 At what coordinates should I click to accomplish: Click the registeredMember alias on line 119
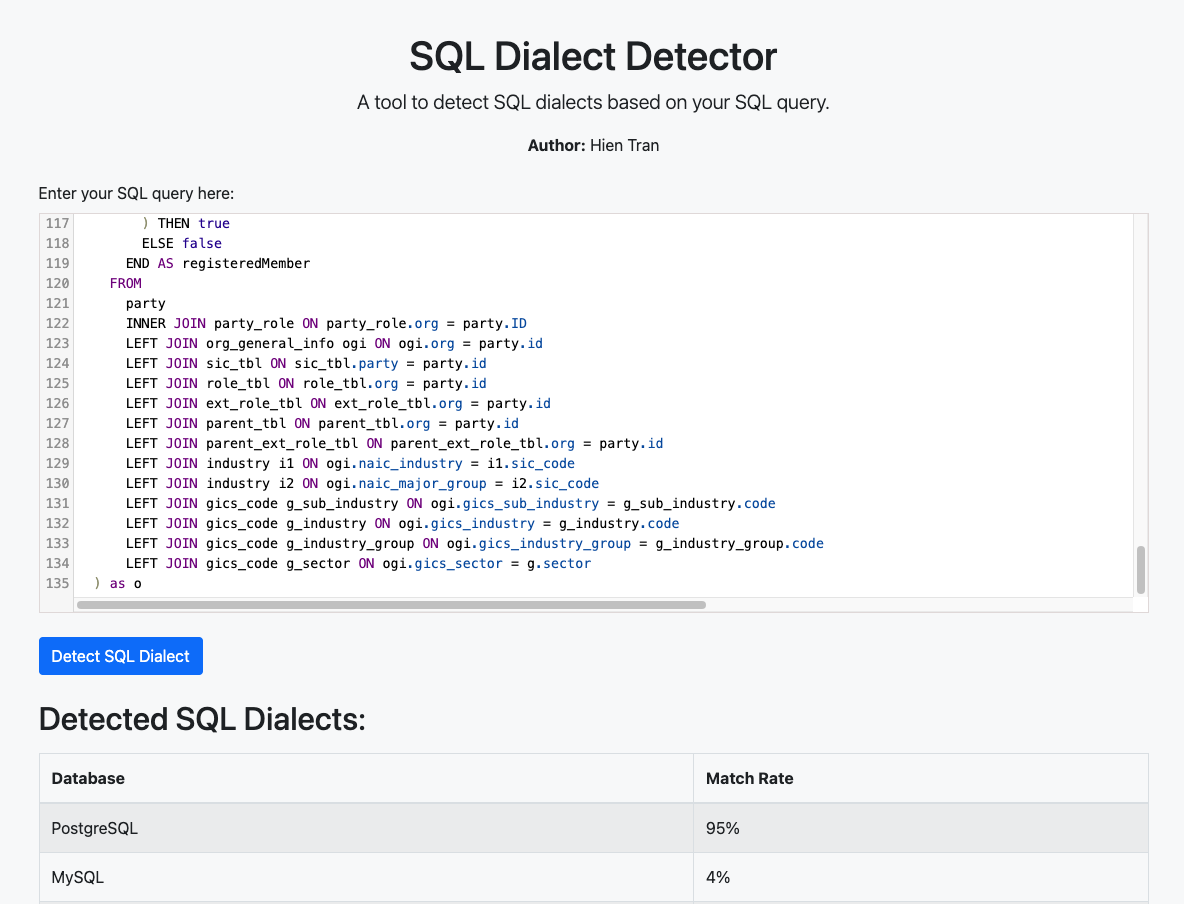pos(246,263)
